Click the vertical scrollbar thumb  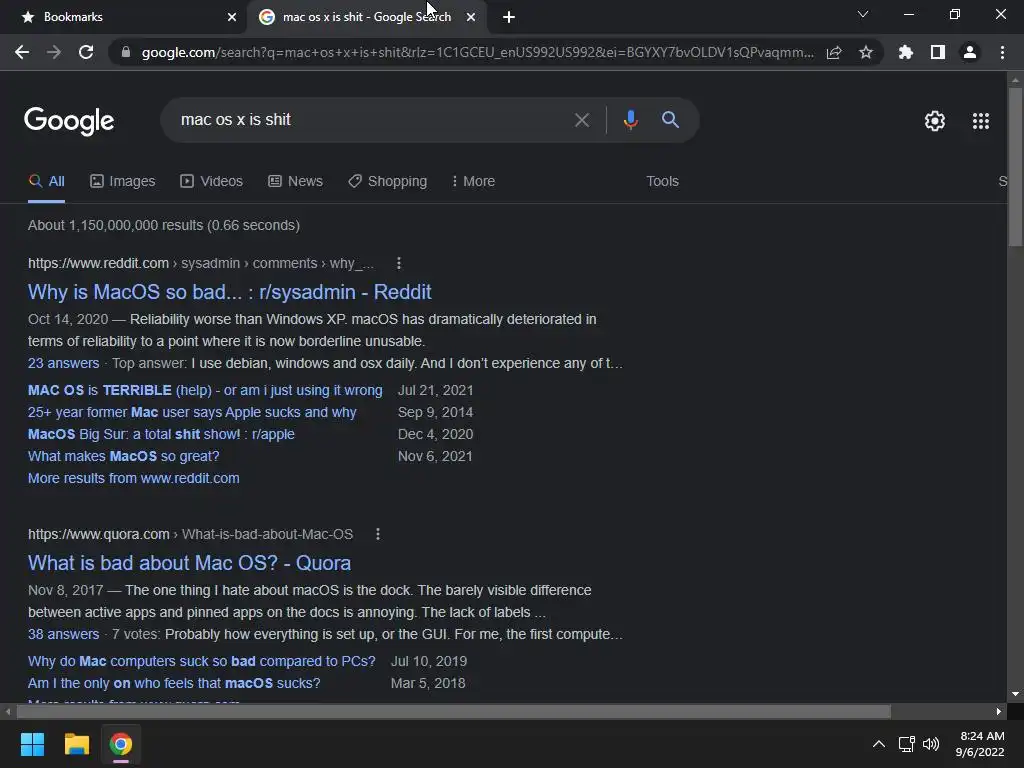tap(1015, 167)
